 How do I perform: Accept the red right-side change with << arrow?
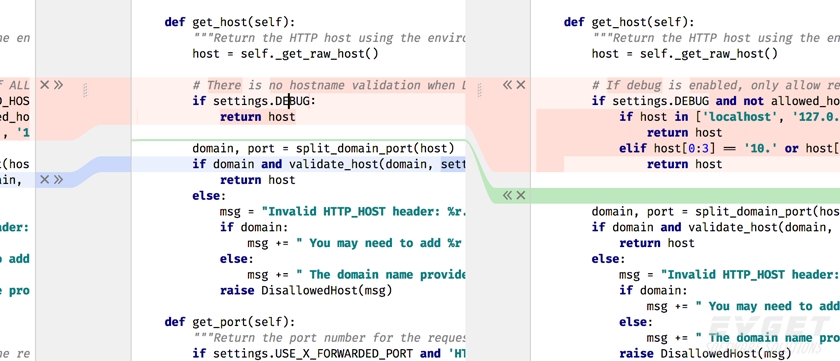(x=507, y=85)
